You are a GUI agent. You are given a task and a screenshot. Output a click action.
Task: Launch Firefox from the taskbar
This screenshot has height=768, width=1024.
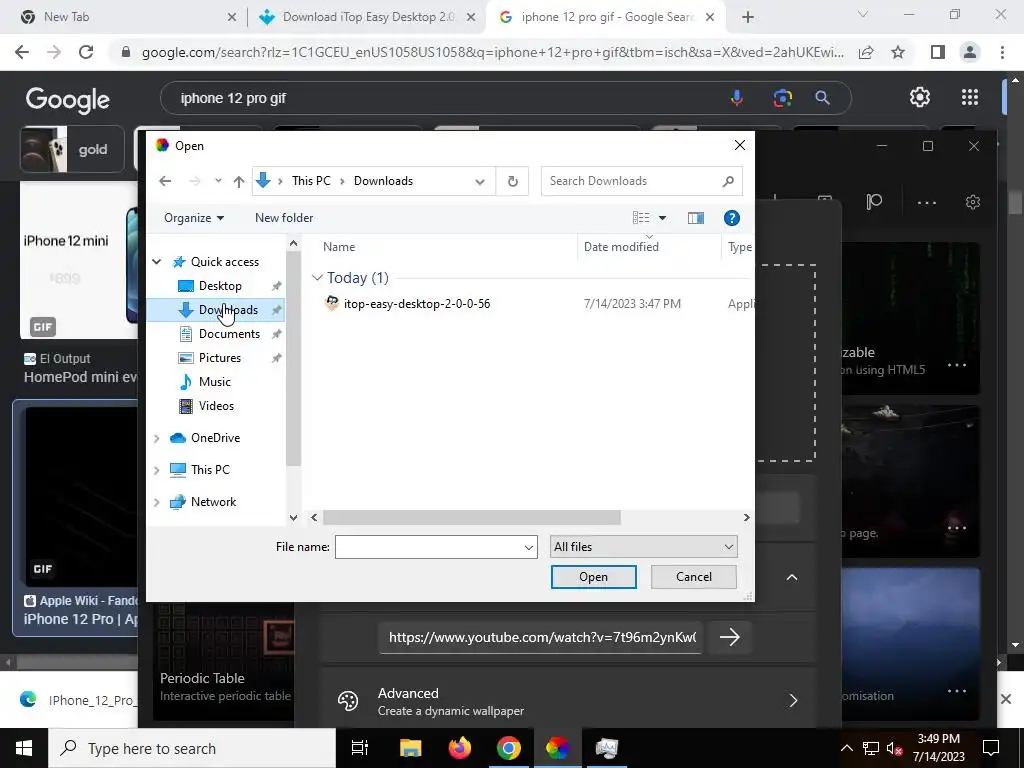pos(460,748)
